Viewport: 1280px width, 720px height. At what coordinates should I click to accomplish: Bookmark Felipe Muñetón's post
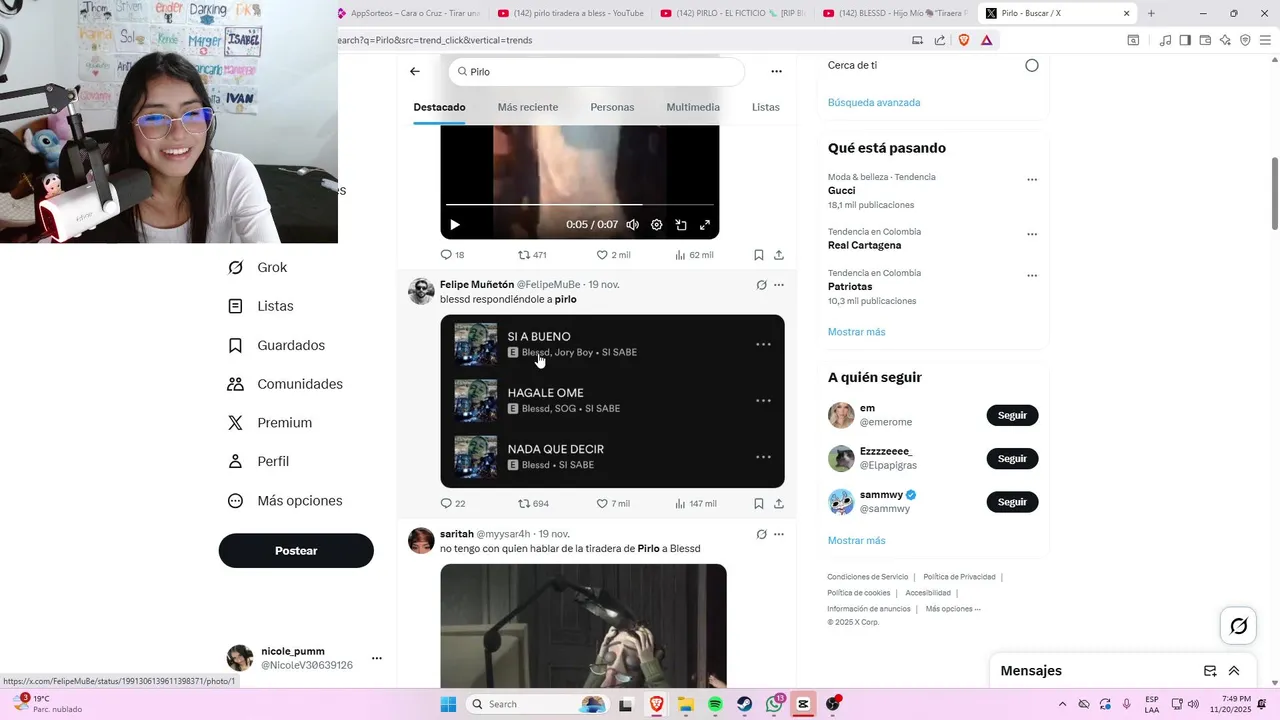tap(759, 504)
